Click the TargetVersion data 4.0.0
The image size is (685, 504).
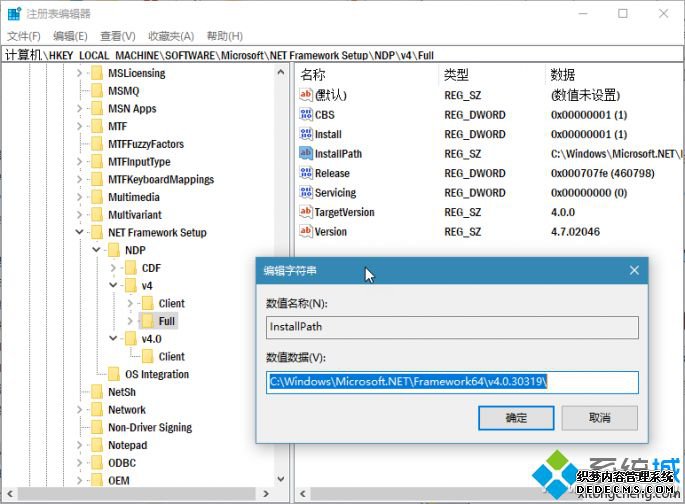(x=563, y=212)
